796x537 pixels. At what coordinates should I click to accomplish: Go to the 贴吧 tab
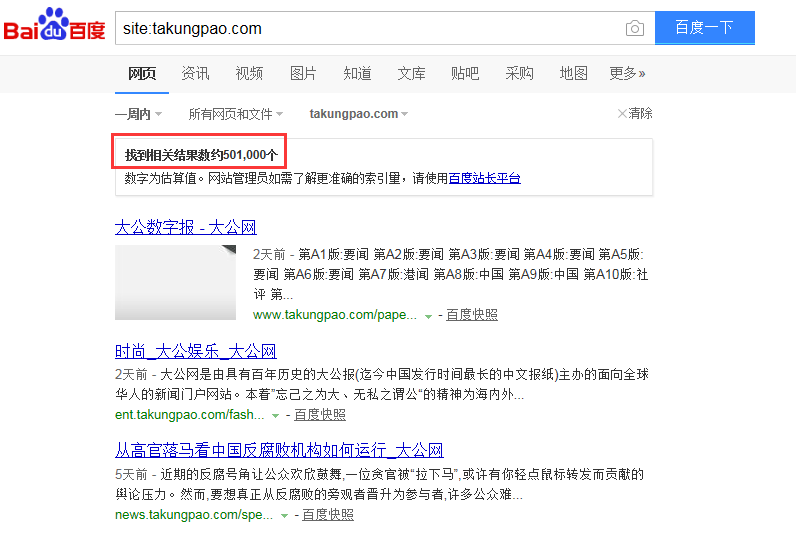[x=465, y=74]
